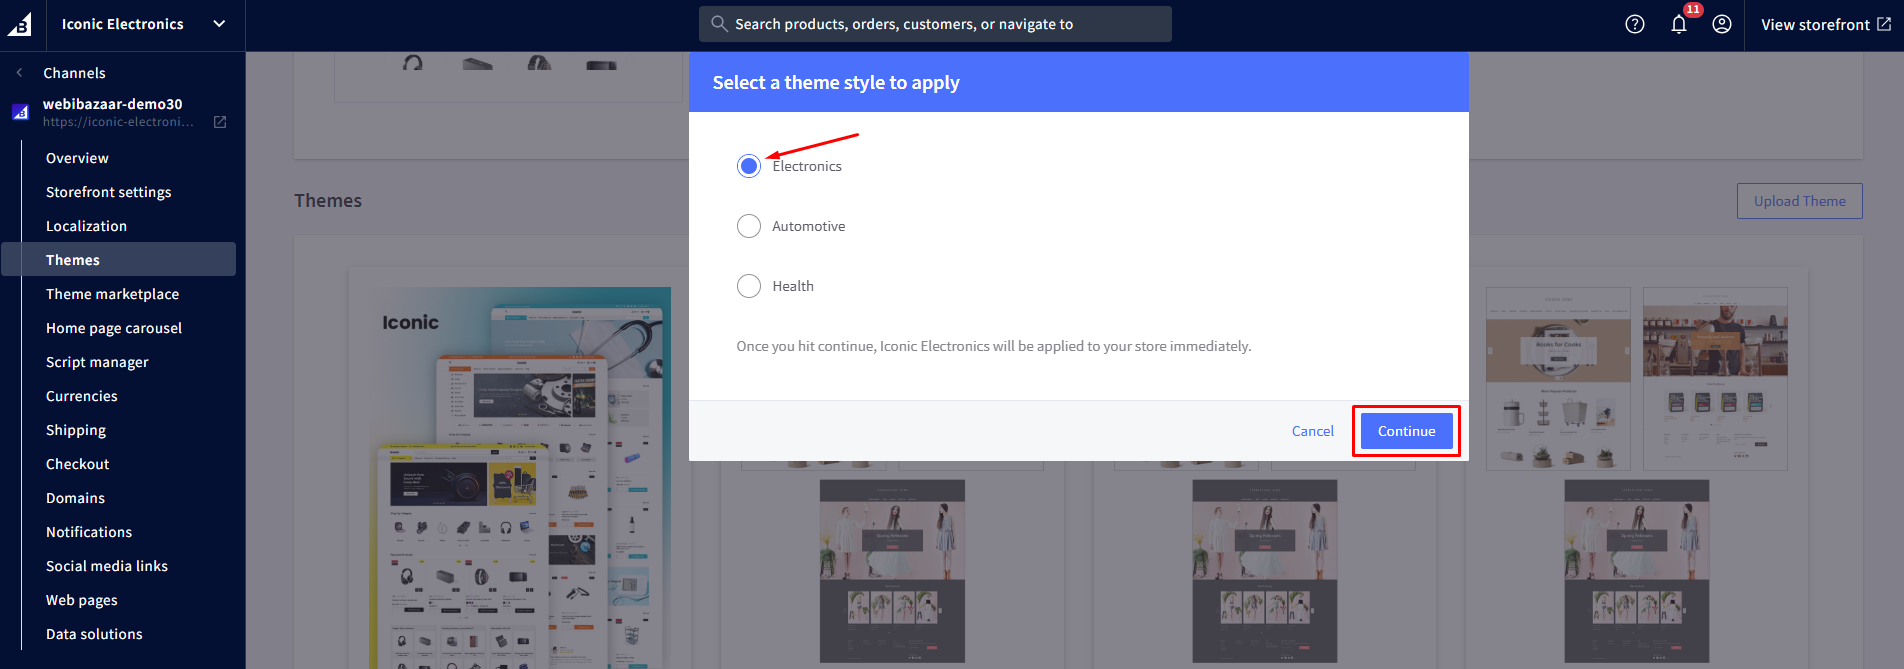Open the help question mark icon

coord(1634,24)
